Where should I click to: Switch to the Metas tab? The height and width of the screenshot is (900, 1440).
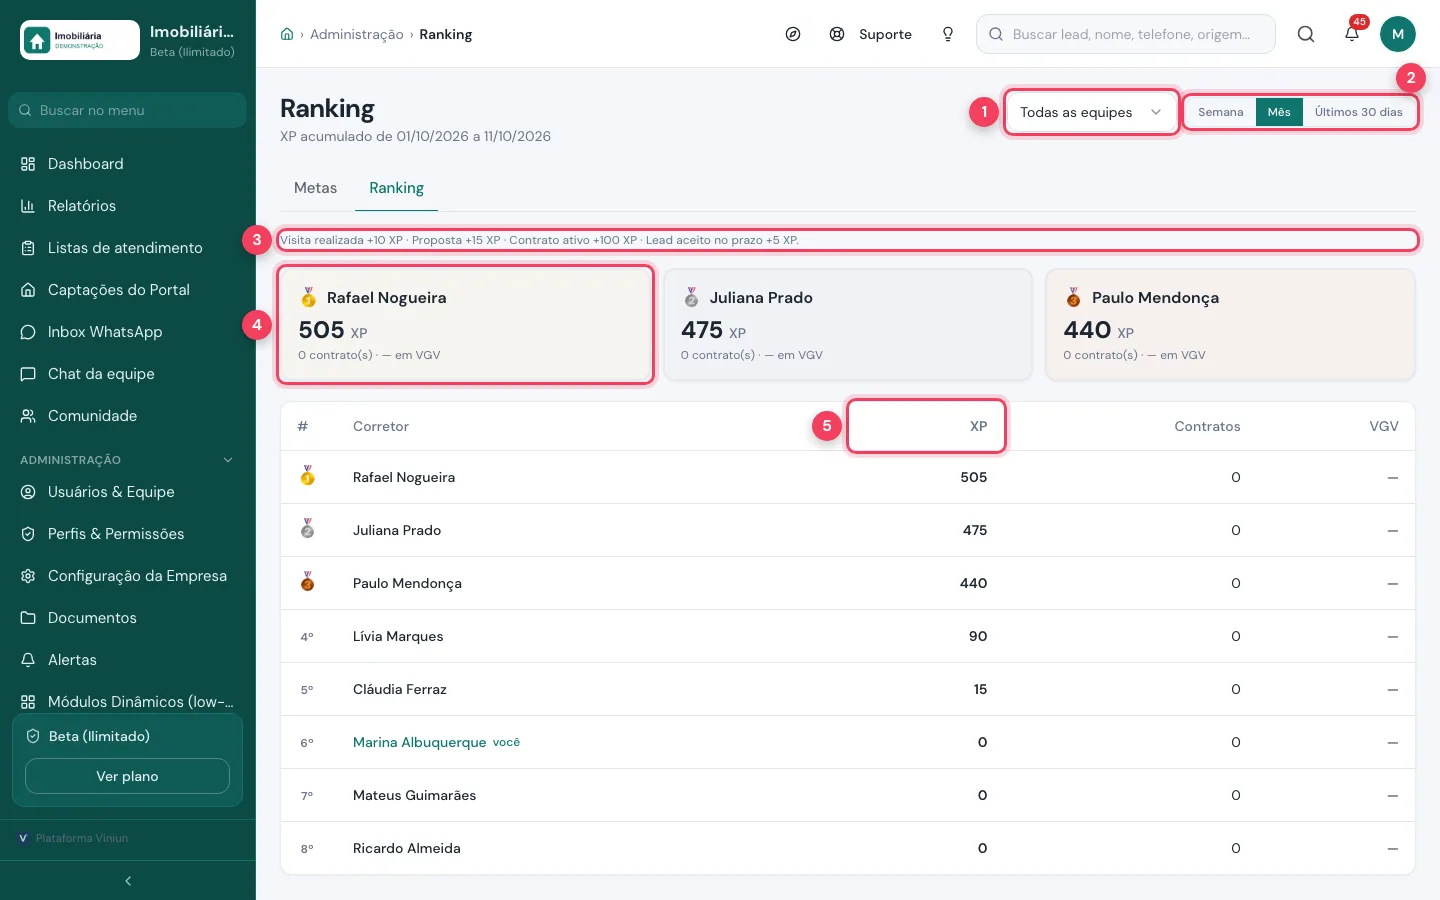[x=315, y=188]
